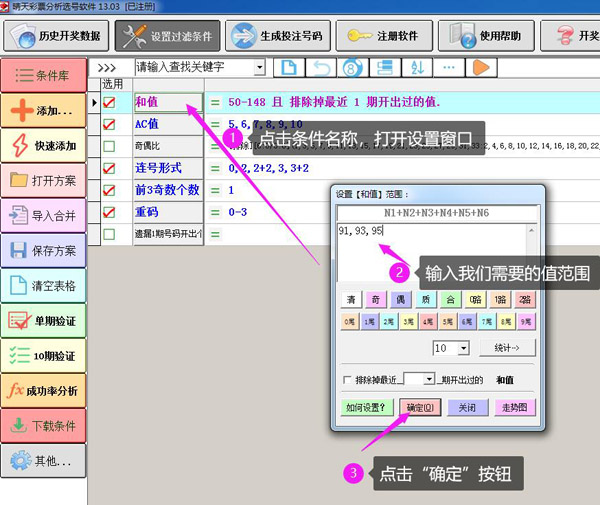Click the undo arrow icon
The width and height of the screenshot is (600, 505).
pos(320,68)
